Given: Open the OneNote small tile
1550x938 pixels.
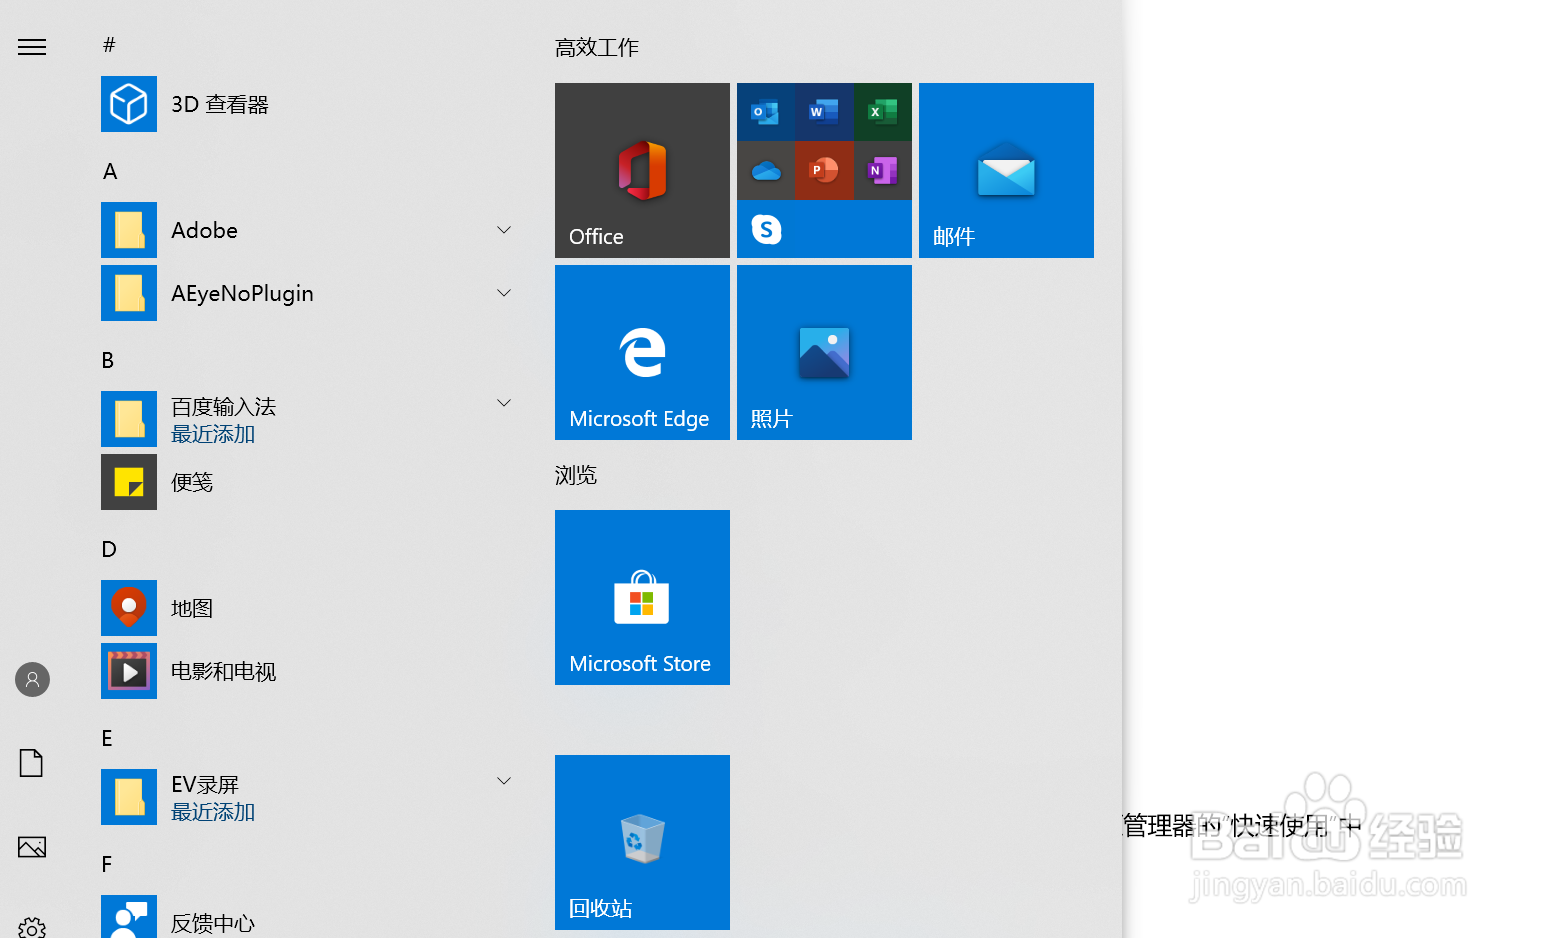Looking at the screenshot, I should click(882, 170).
